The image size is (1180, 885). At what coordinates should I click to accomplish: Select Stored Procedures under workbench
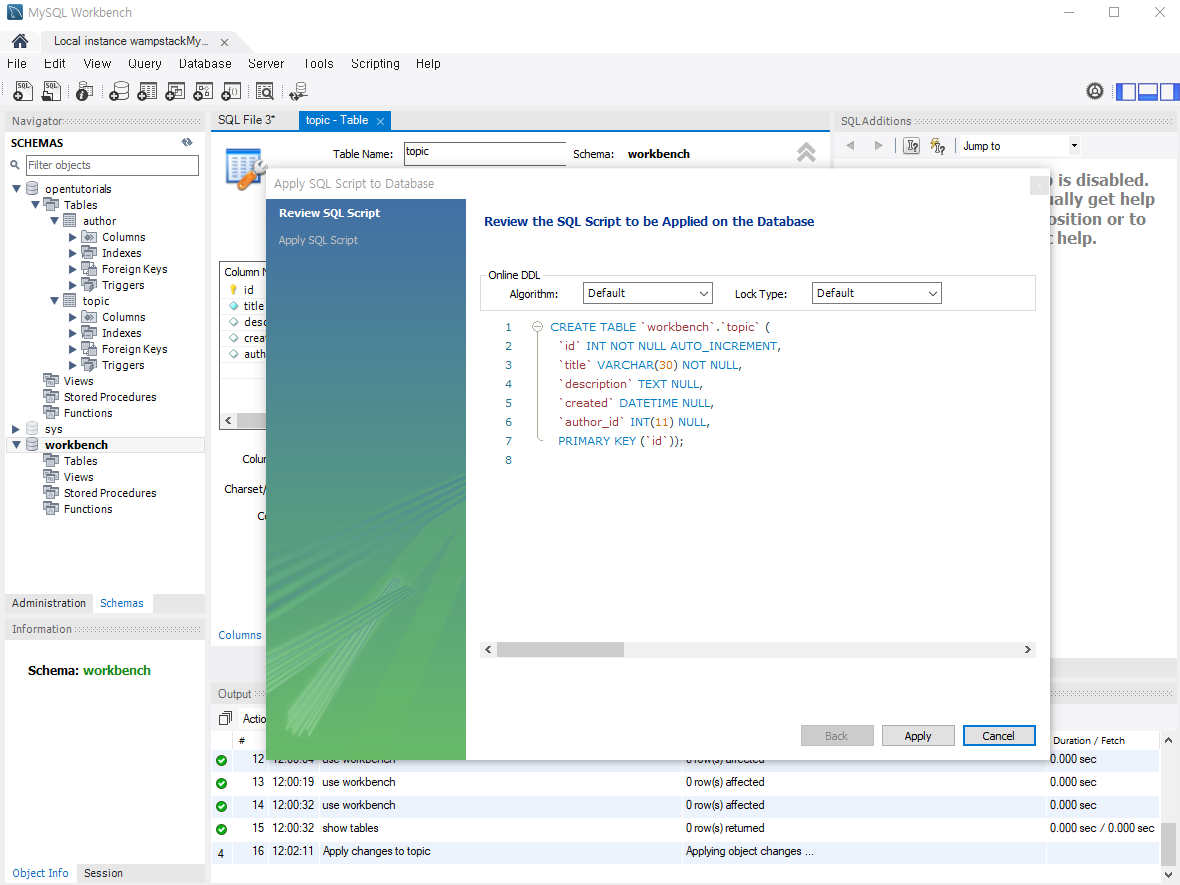coord(110,493)
